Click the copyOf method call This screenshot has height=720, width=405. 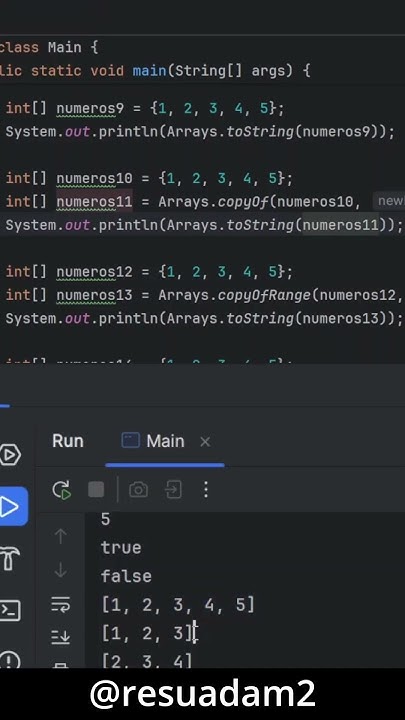(x=243, y=202)
